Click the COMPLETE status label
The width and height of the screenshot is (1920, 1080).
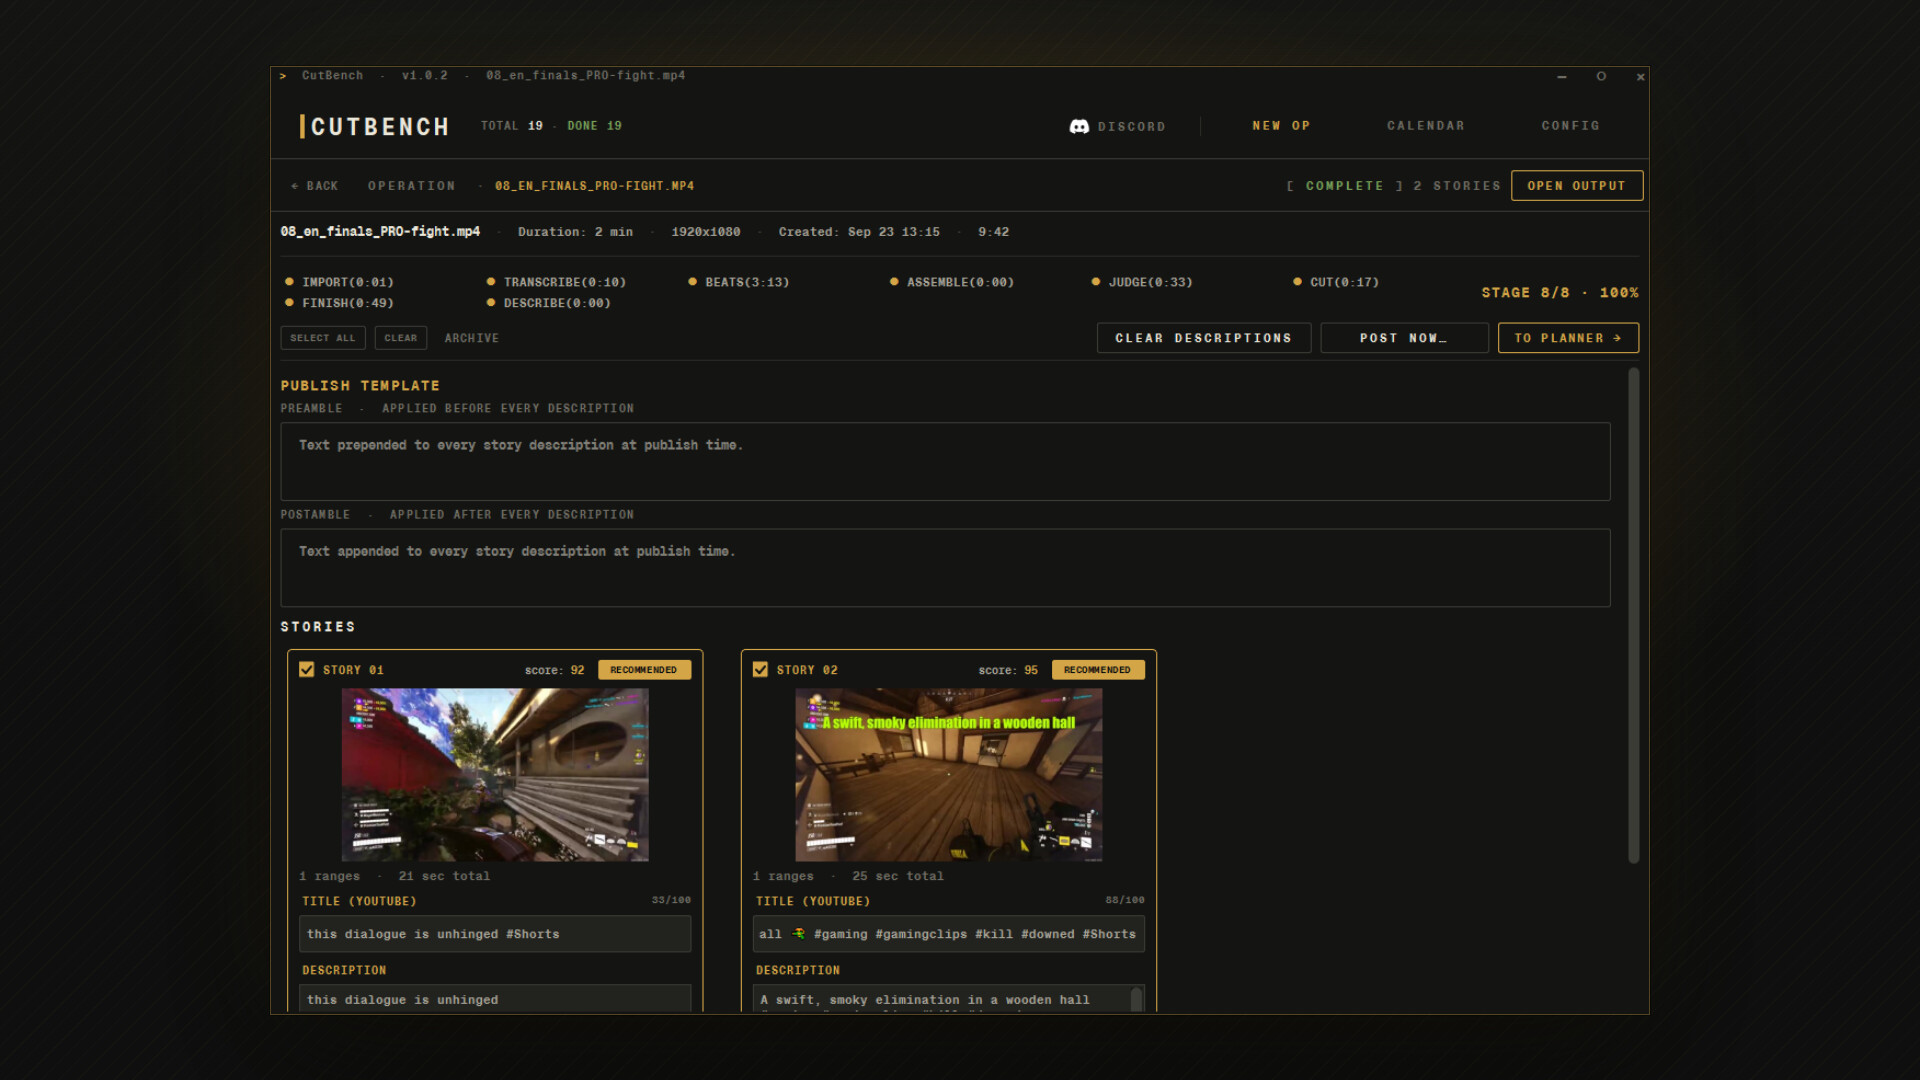click(x=1345, y=186)
